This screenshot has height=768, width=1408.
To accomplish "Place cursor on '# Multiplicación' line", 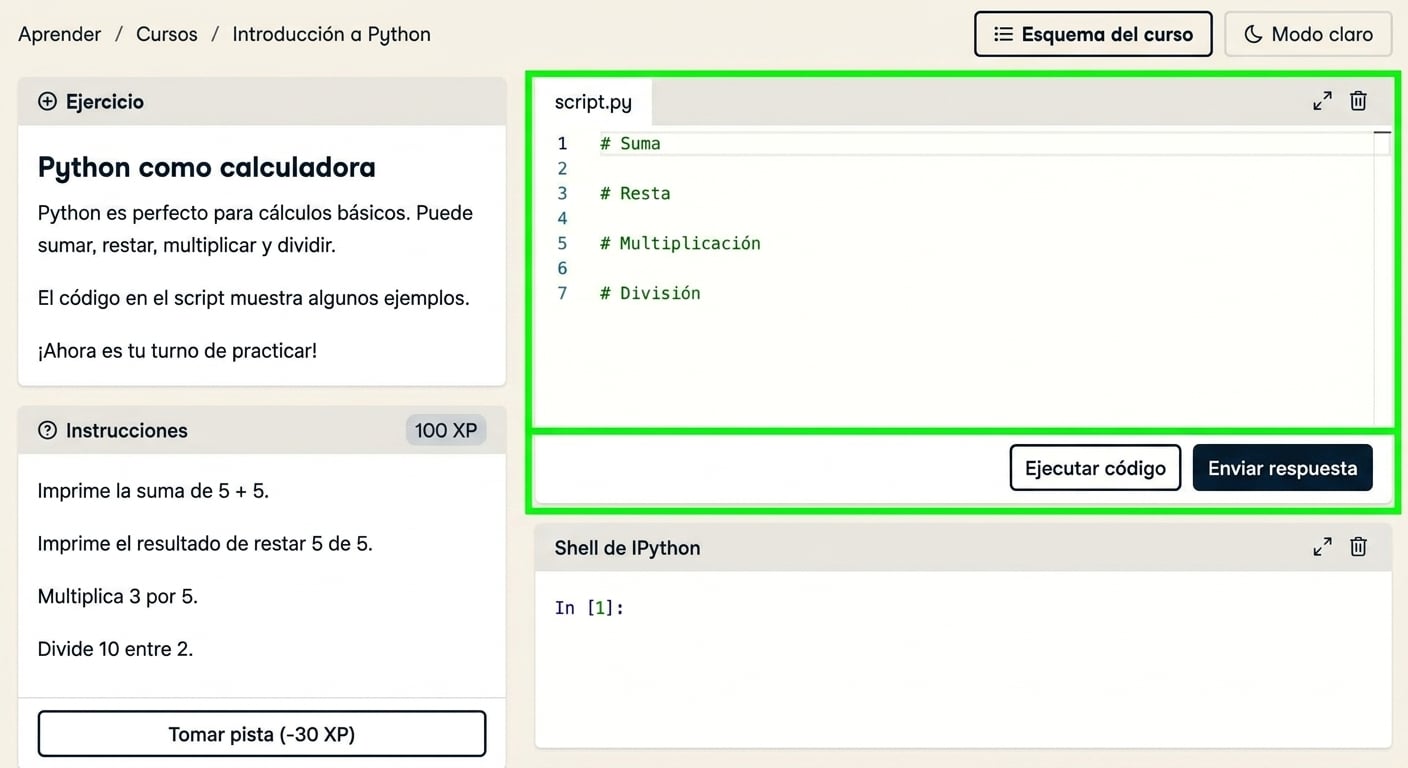I will coord(680,243).
